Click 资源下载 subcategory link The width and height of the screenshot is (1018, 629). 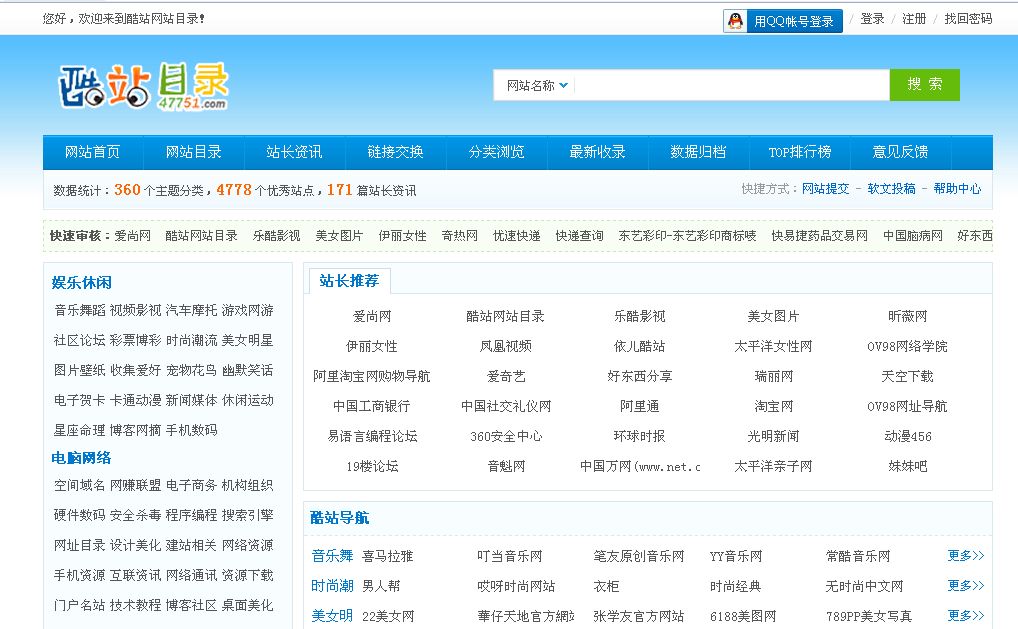point(247,574)
